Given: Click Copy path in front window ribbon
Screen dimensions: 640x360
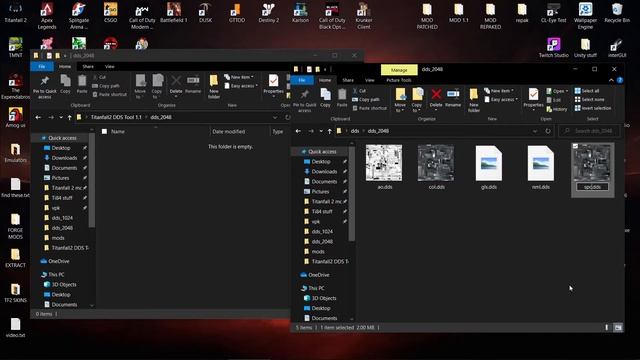Looking at the screenshot, I should tap(366, 99).
